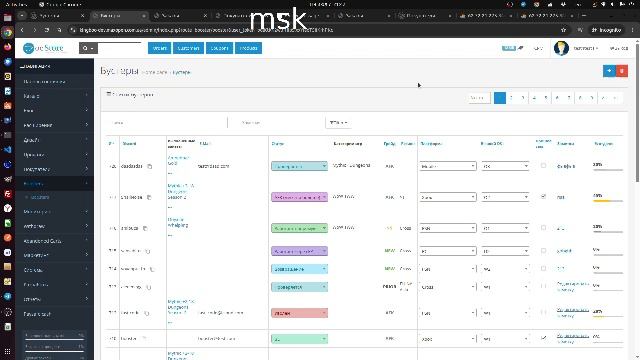
Task: Click the Coupons quick button
Action: pos(219,48)
